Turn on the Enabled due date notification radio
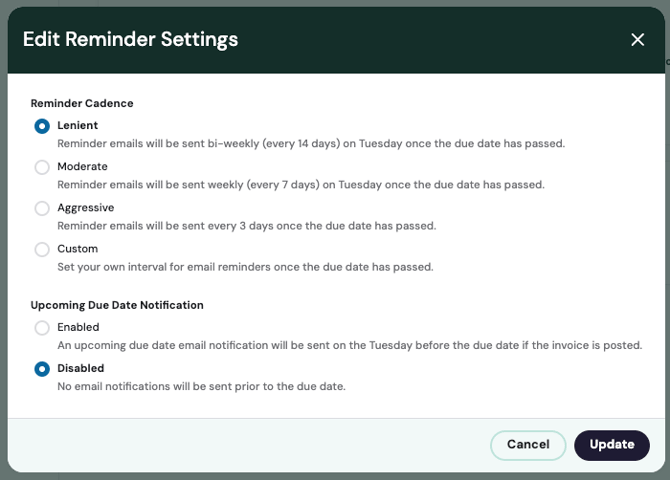This screenshot has width=670, height=480. click(x=42, y=328)
